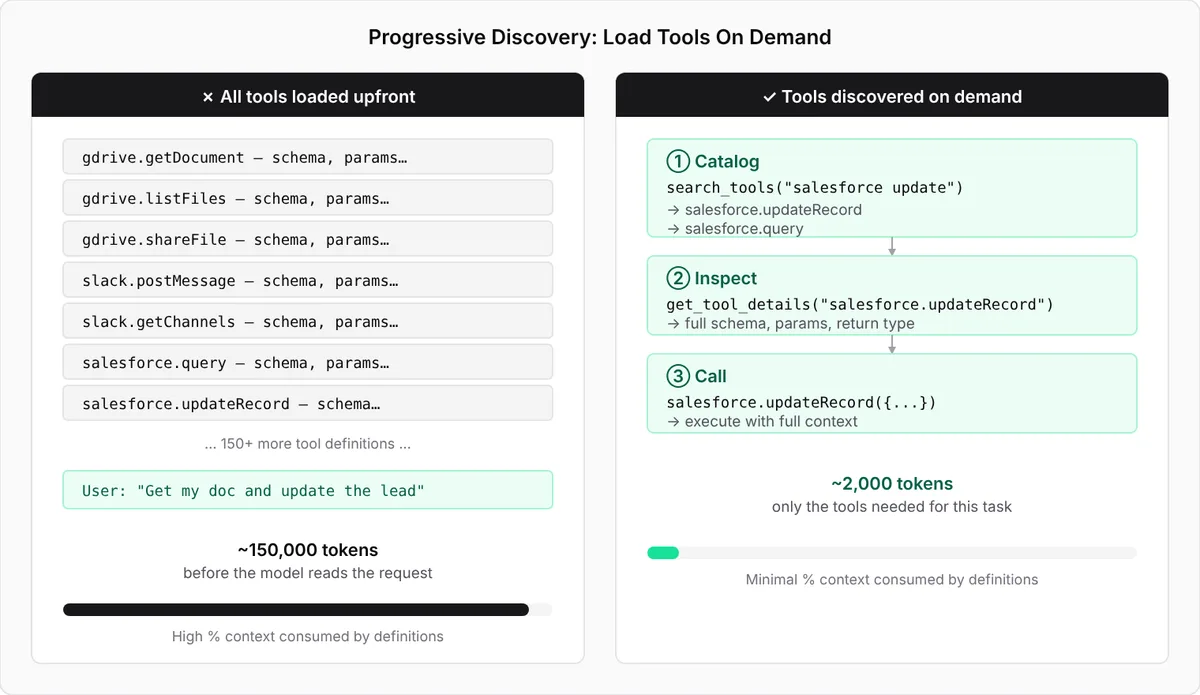Click the 'Tools discovered on demand' header
The image size is (1200, 695).
892,97
